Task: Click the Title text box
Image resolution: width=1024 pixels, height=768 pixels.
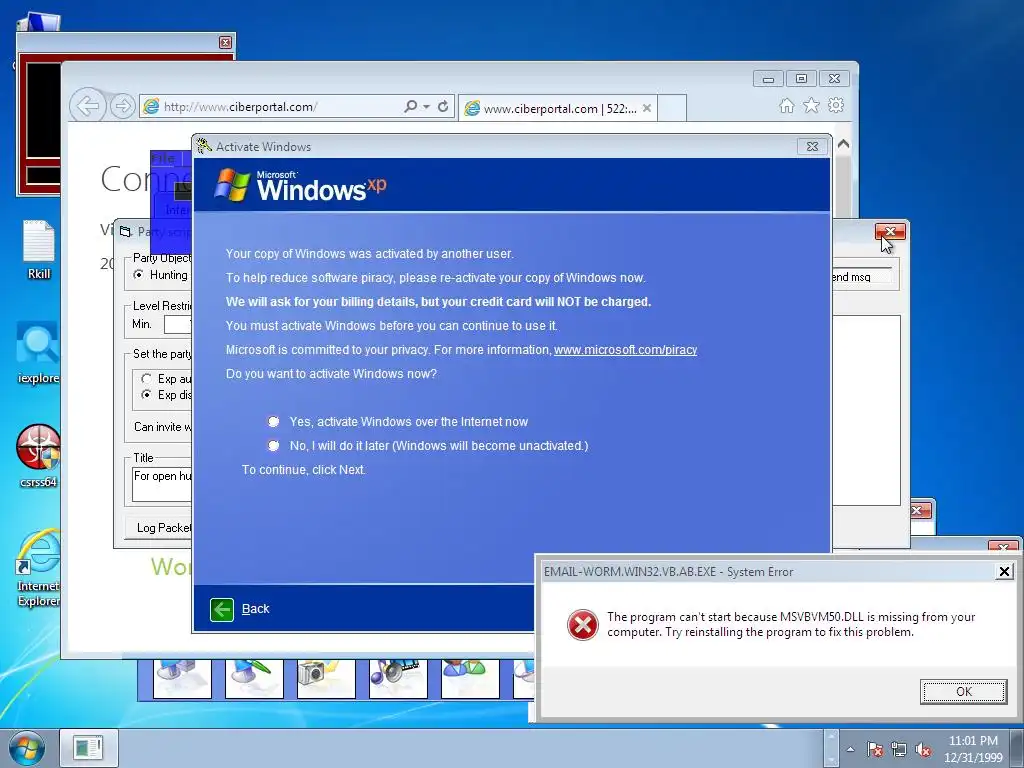Action: click(162, 484)
